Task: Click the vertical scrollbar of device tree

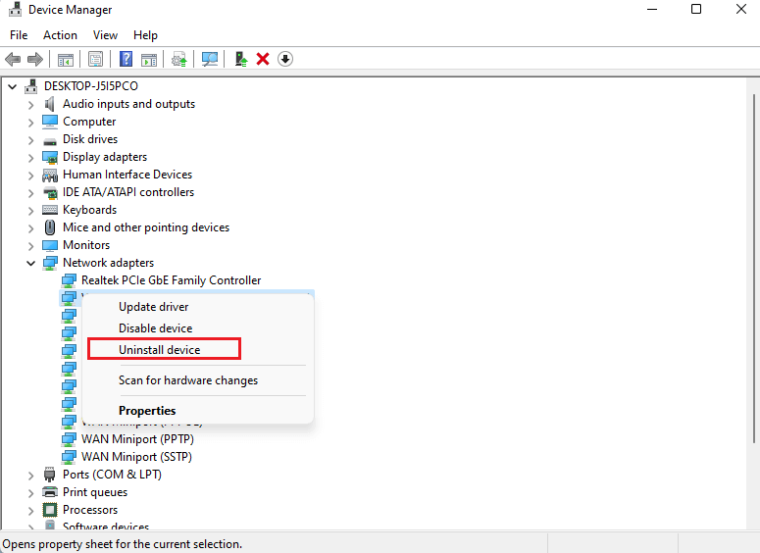Action: click(x=754, y=267)
